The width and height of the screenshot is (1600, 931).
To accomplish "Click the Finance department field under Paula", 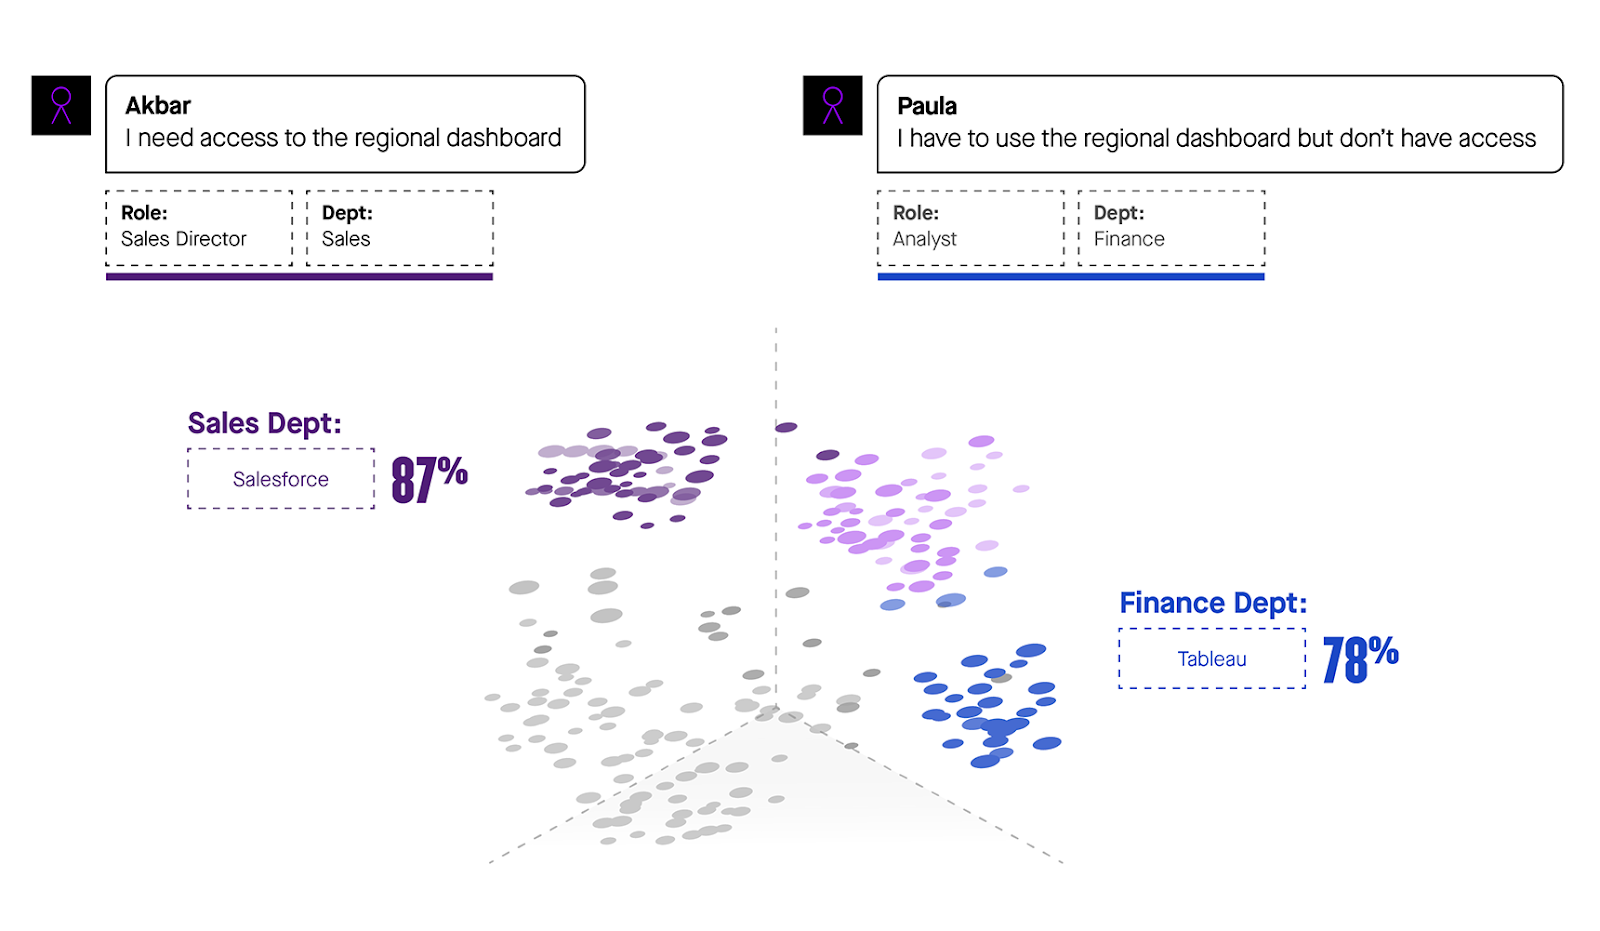I will [1171, 228].
